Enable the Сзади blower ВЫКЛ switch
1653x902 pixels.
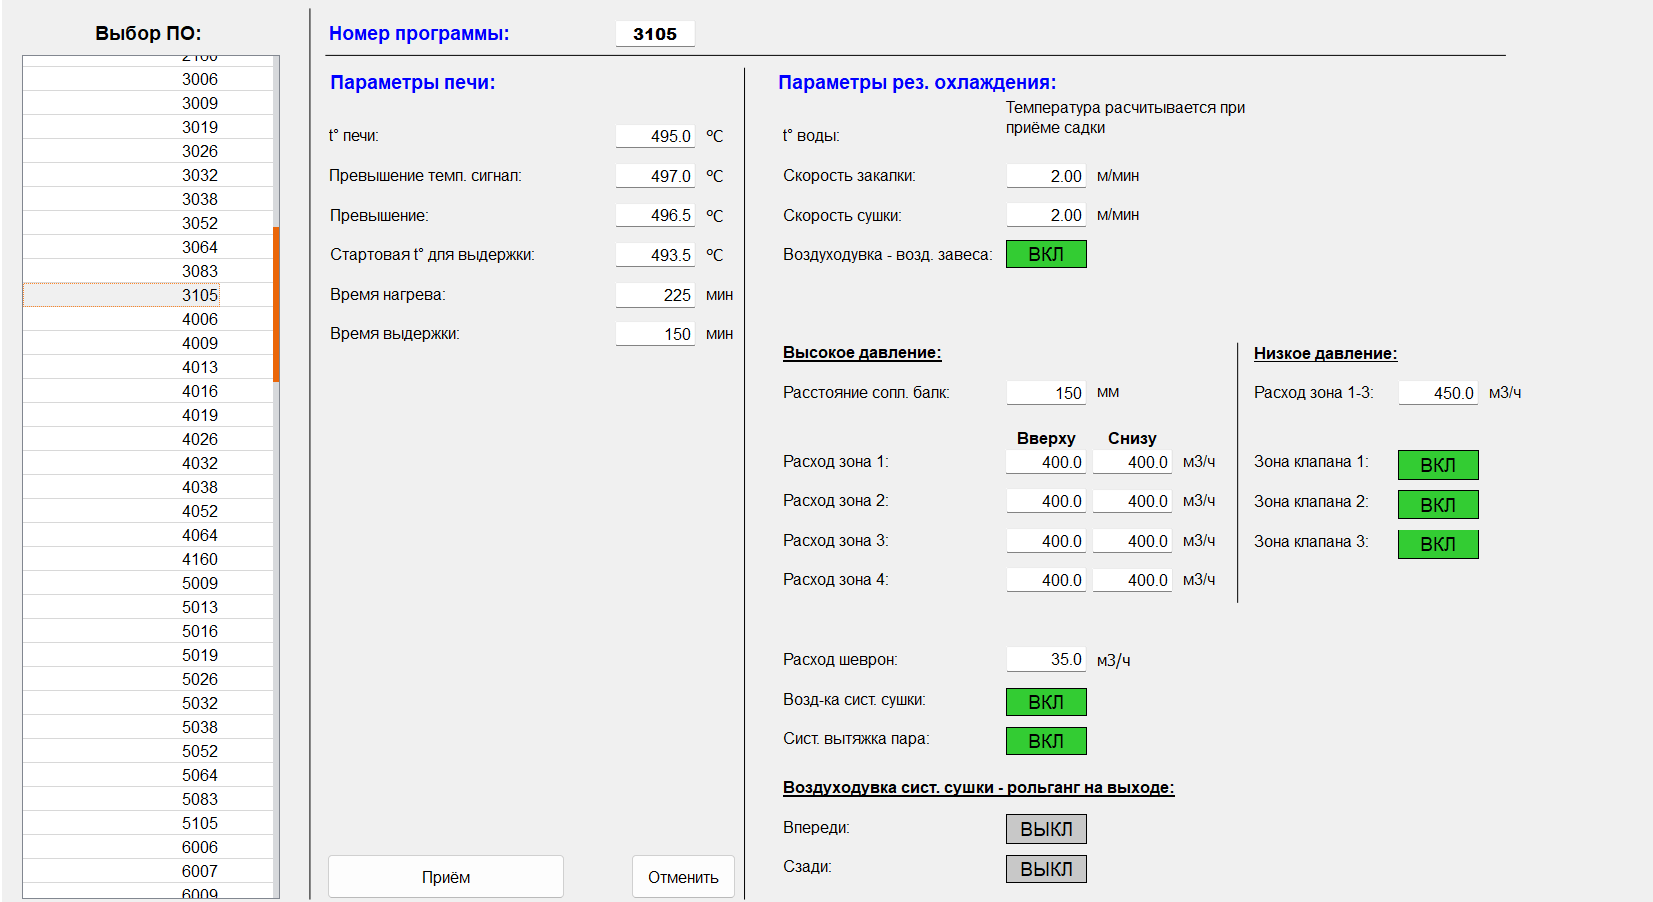1045,869
